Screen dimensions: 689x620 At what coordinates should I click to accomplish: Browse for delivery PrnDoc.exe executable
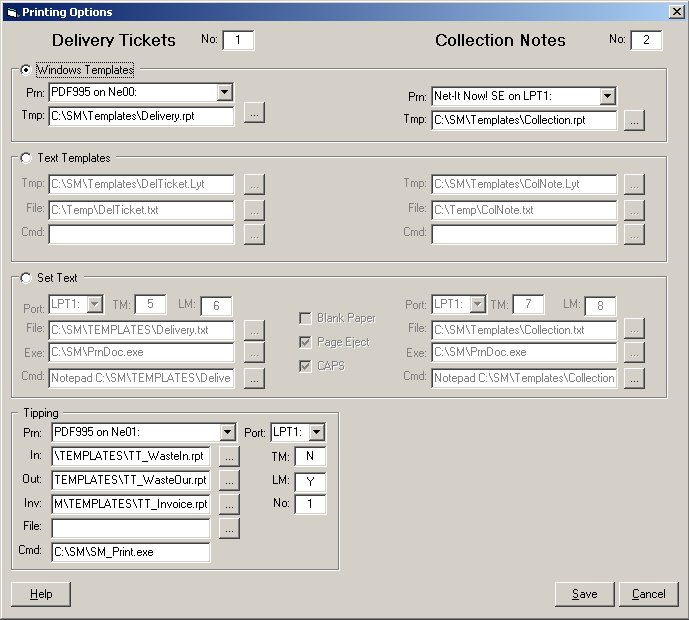pos(254,352)
